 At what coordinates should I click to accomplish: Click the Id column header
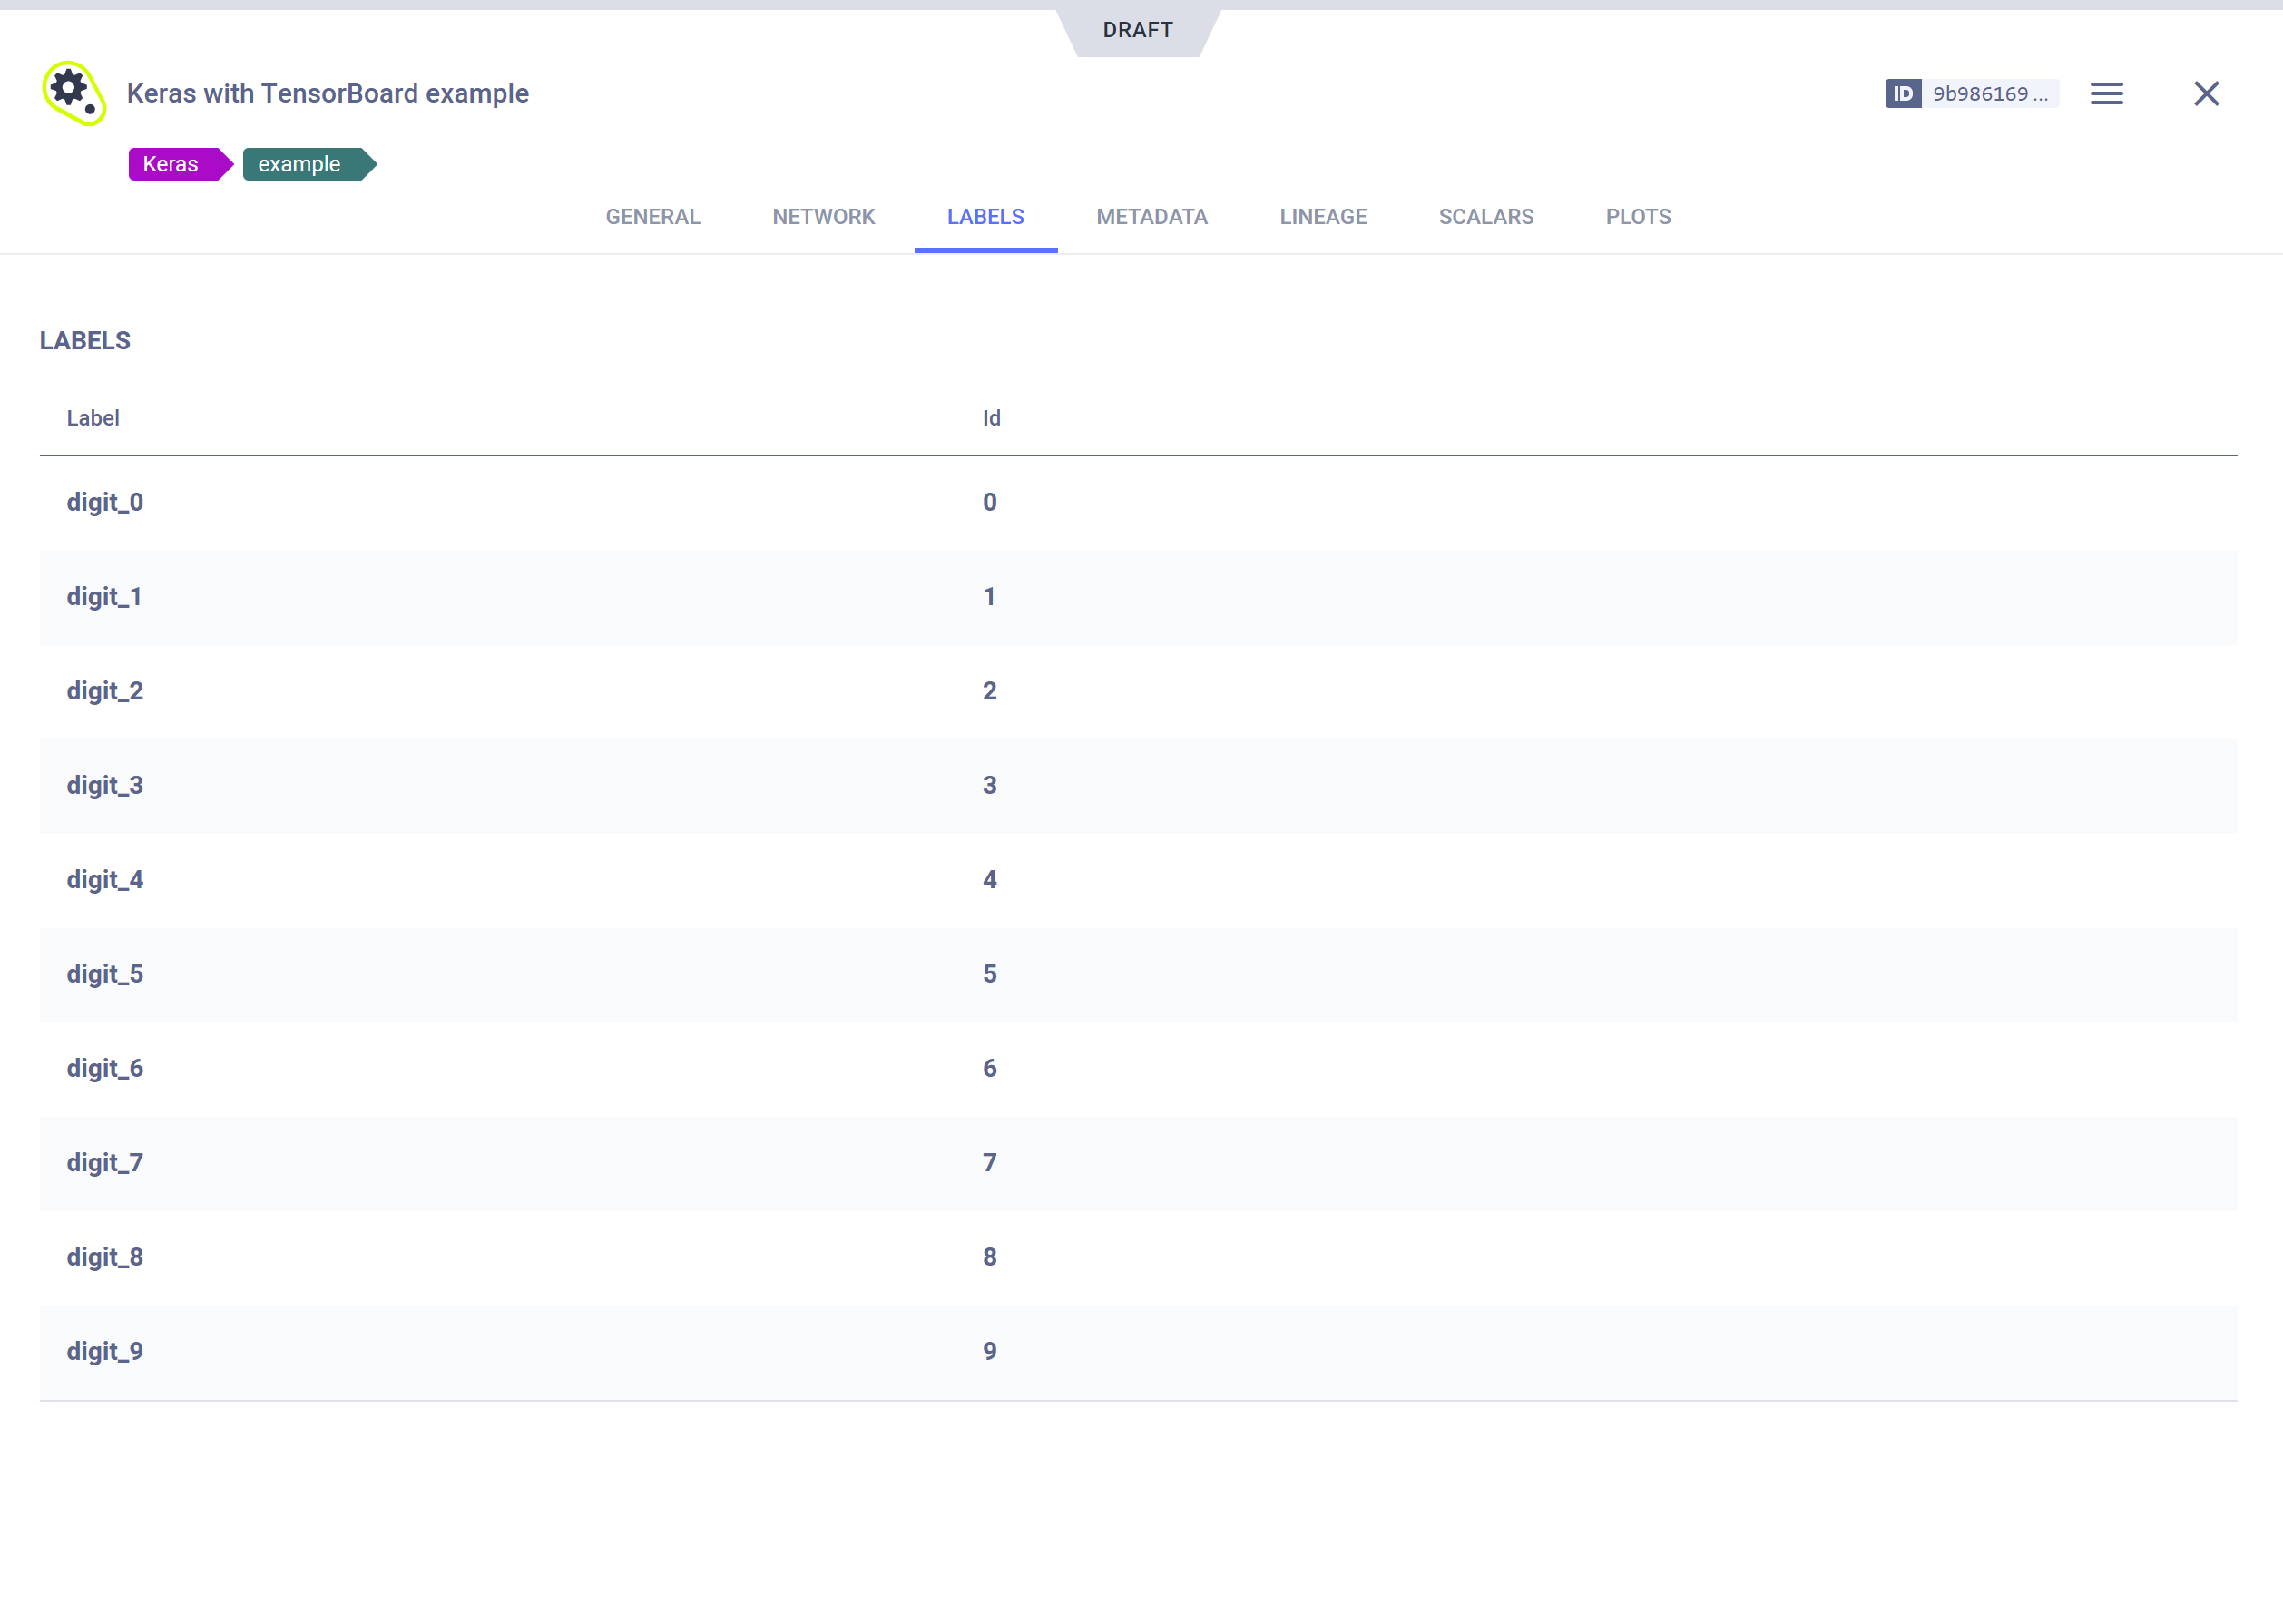pos(990,418)
